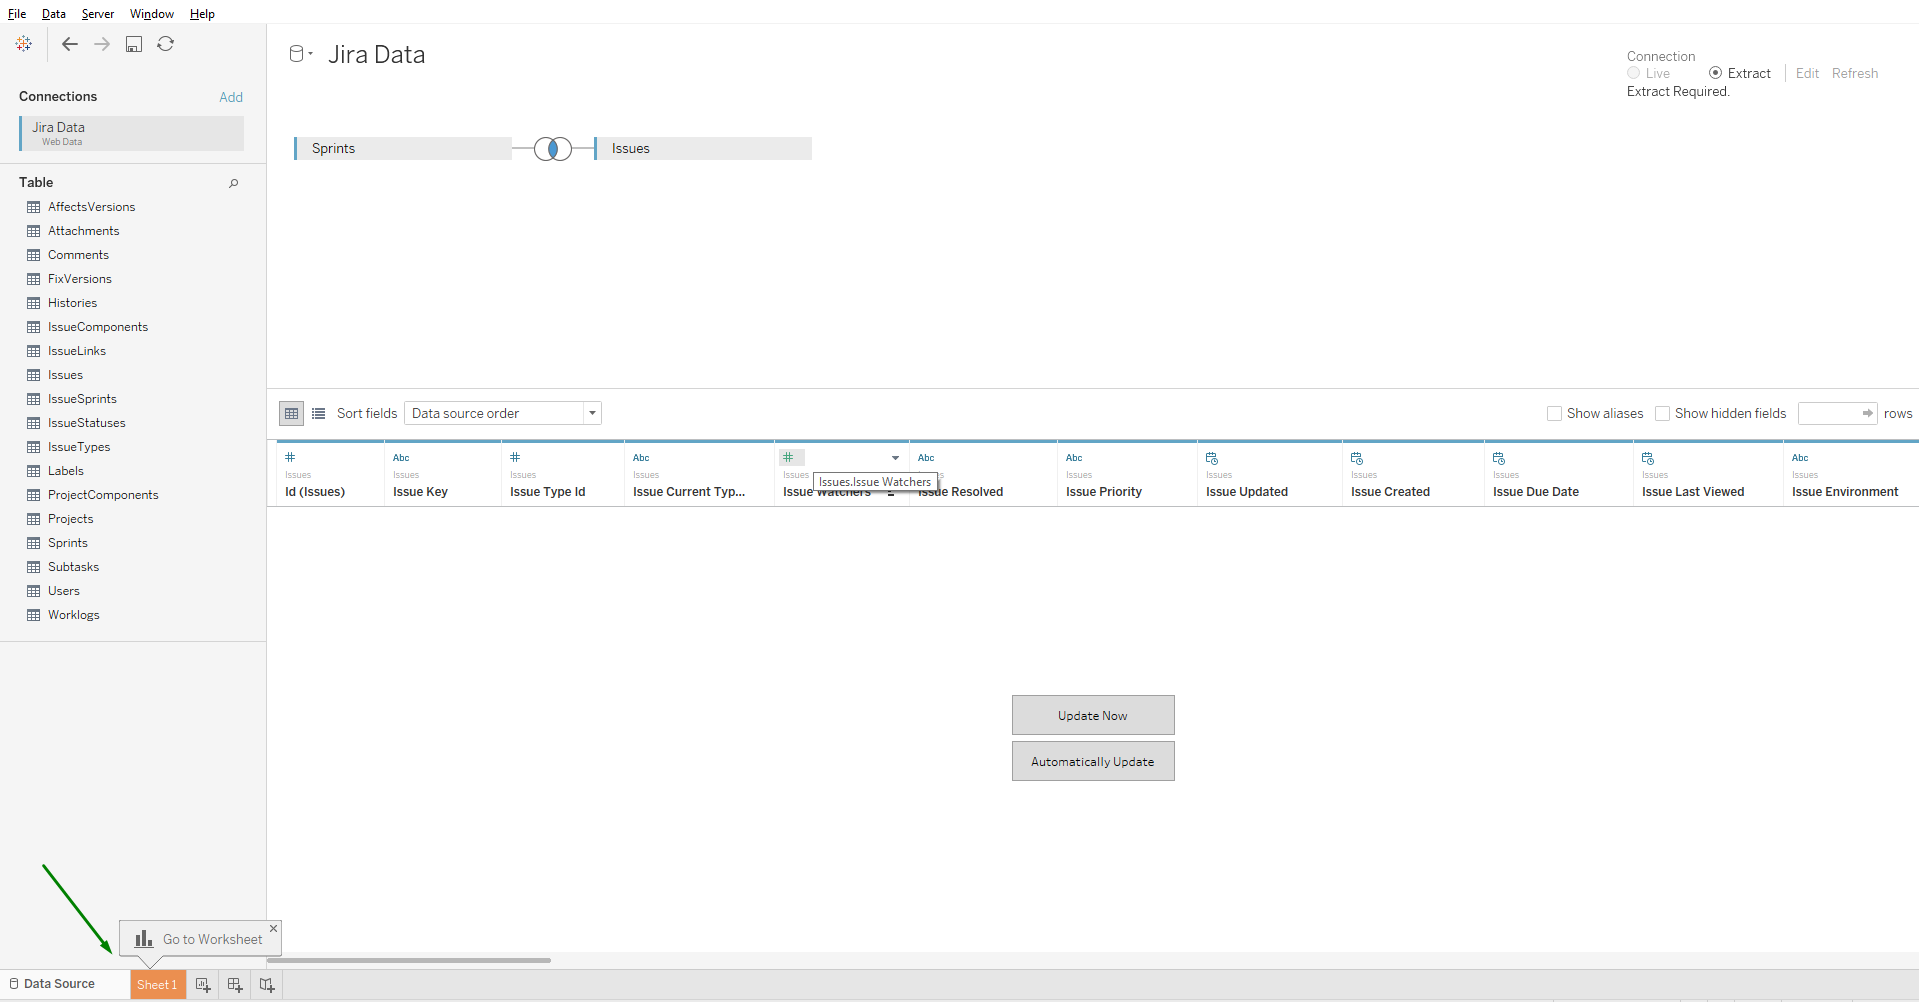The width and height of the screenshot is (1919, 1002).
Task: Click the Go to Worksheet prompt
Action: (210, 939)
